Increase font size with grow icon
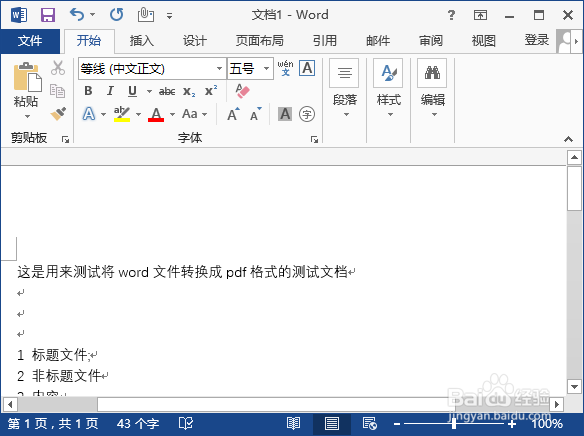Screen dimensions: 584x436 point(233,114)
